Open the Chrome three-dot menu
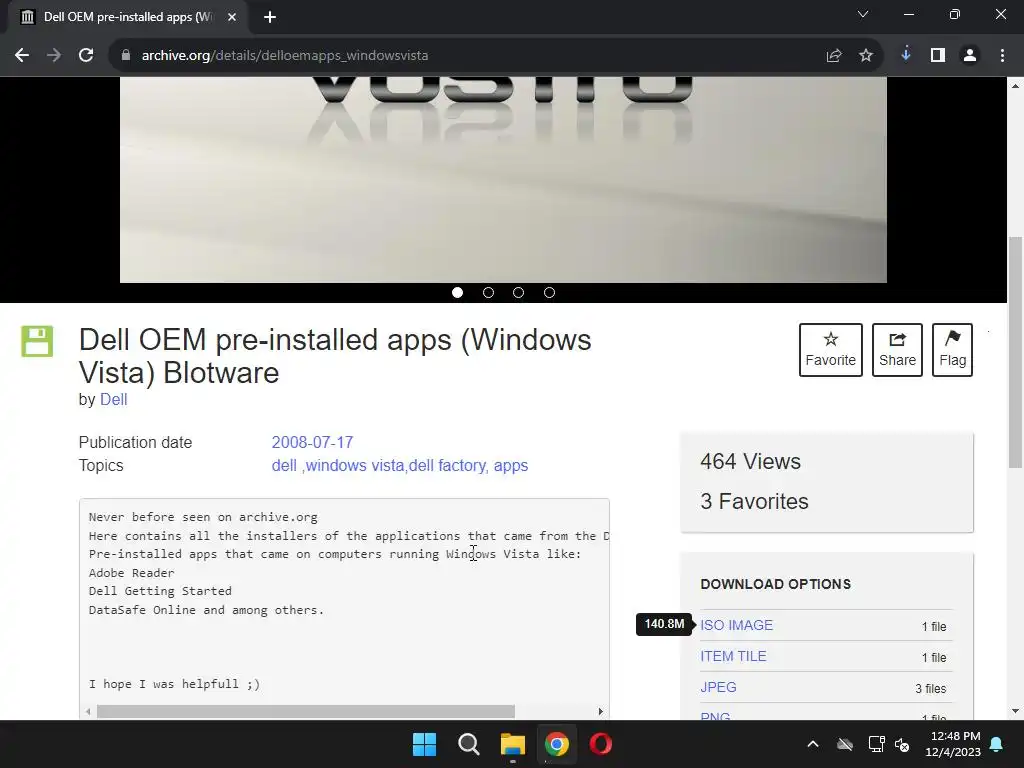 pyautogui.click(x=1002, y=56)
